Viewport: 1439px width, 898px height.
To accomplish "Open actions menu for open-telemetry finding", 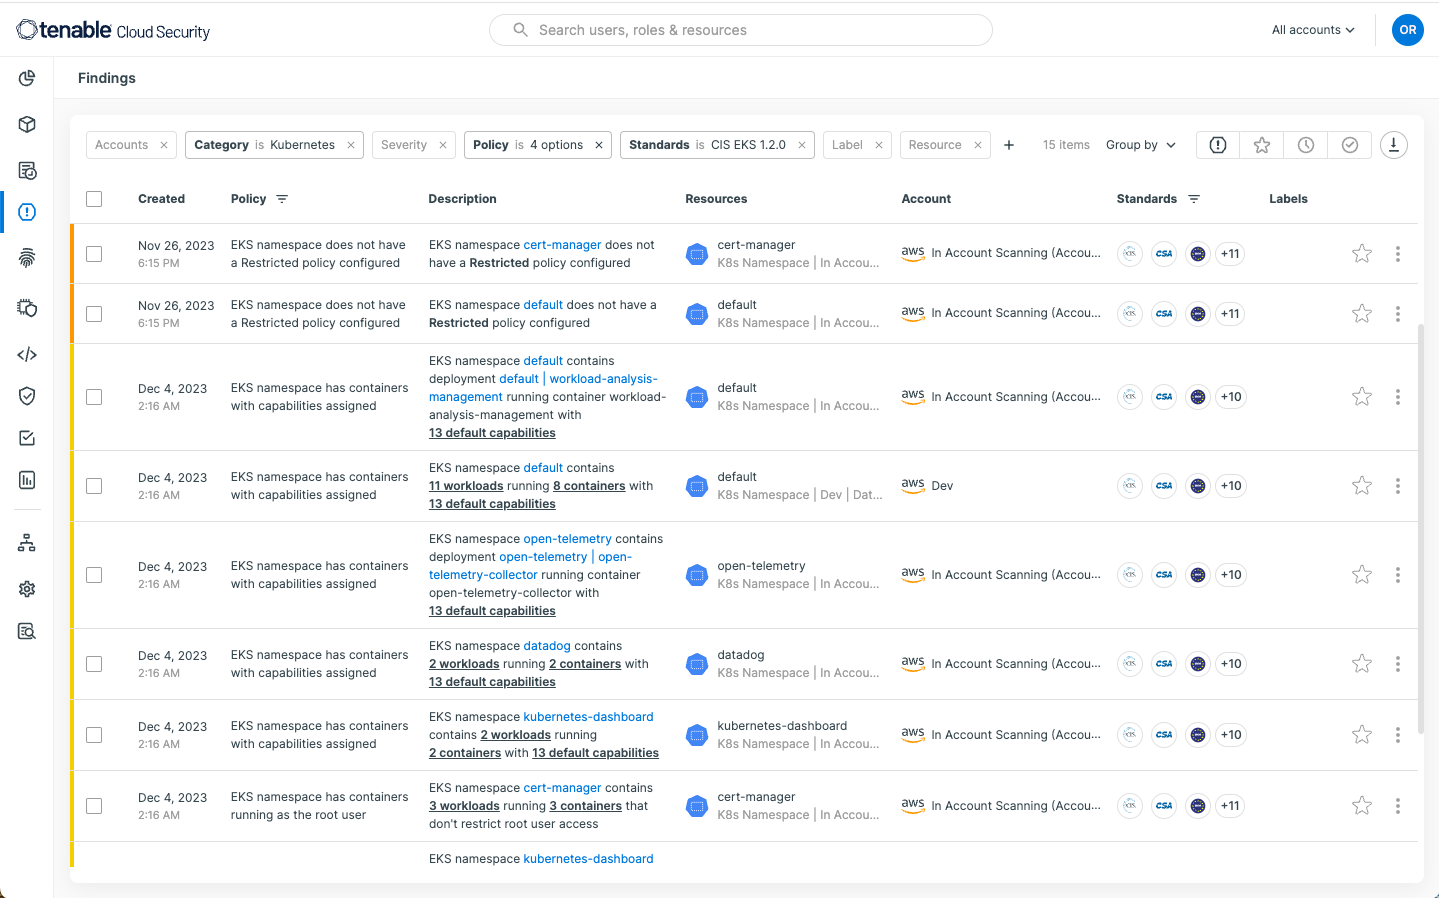I will [x=1397, y=575].
